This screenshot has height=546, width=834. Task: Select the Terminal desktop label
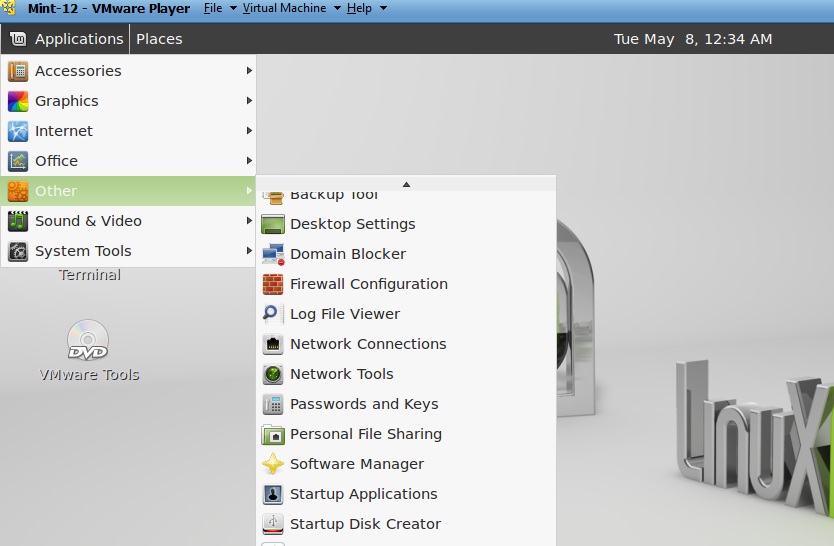(89, 275)
